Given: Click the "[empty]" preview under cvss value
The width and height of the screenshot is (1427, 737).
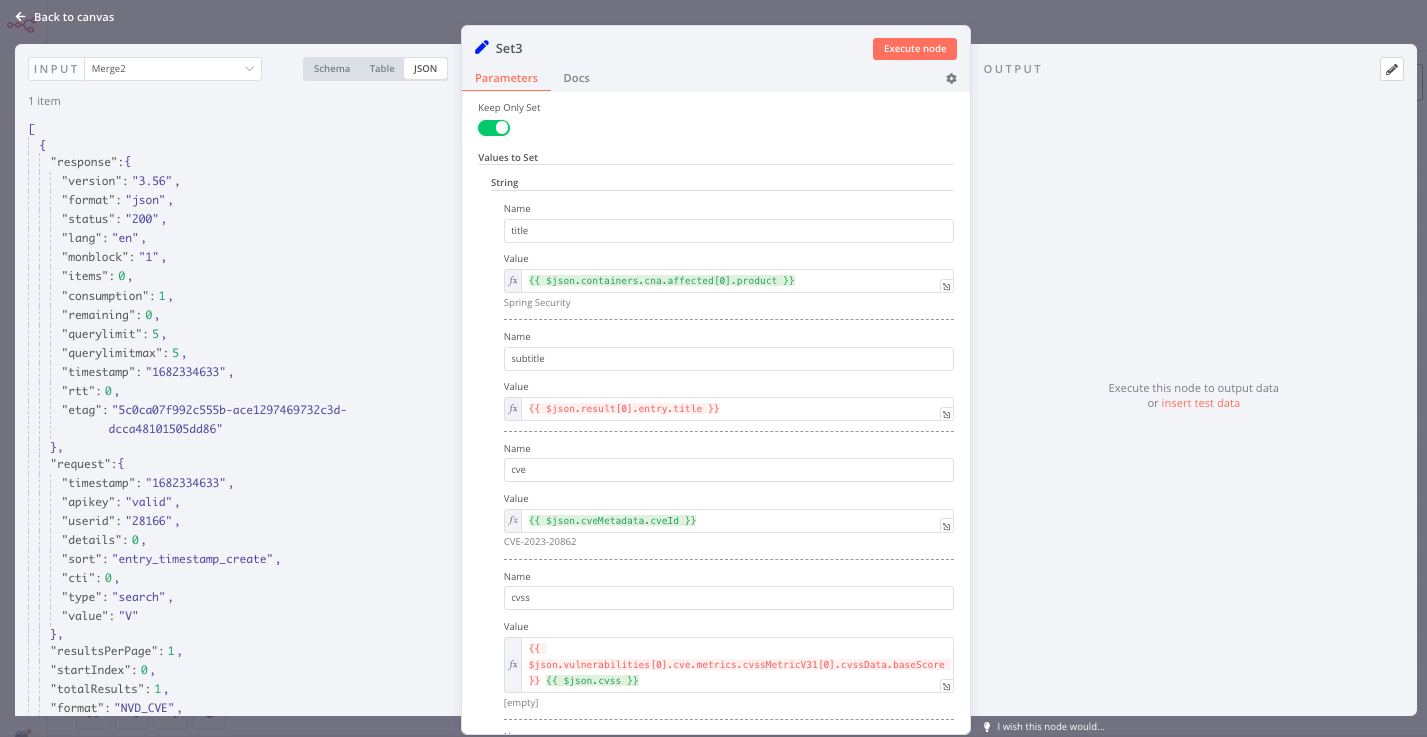Looking at the screenshot, I should pos(521,703).
